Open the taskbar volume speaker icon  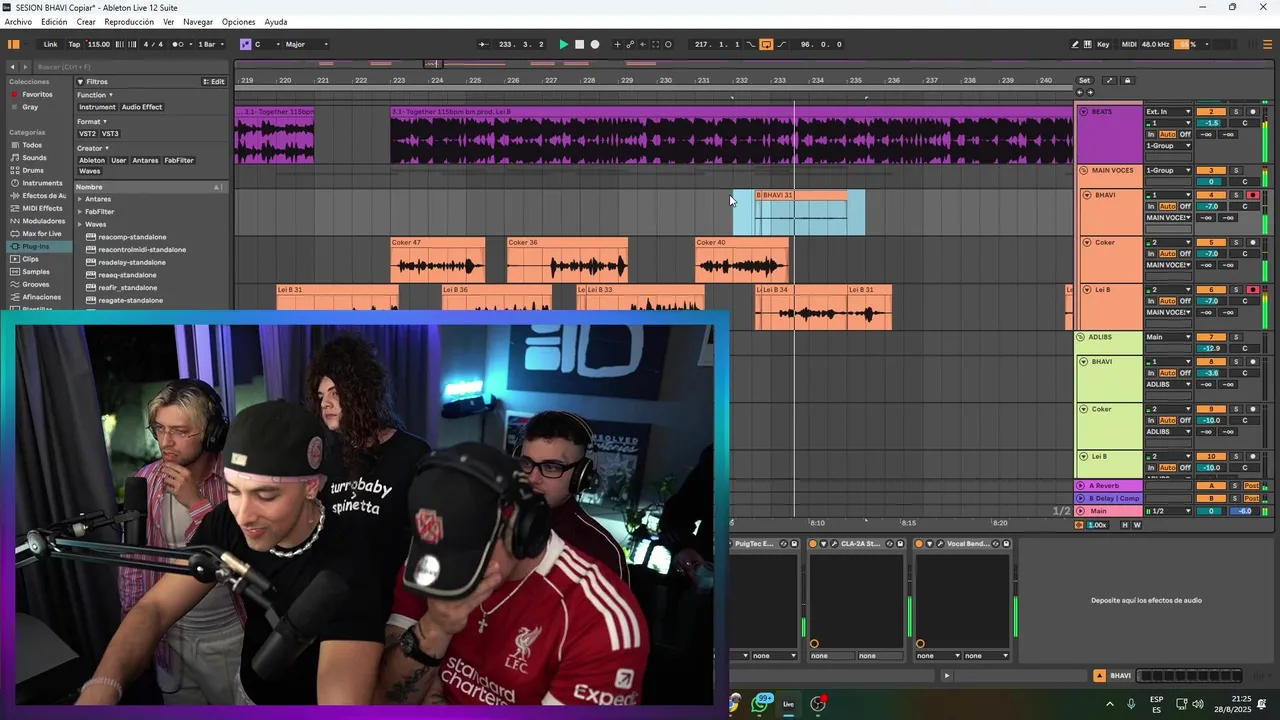[1197, 704]
